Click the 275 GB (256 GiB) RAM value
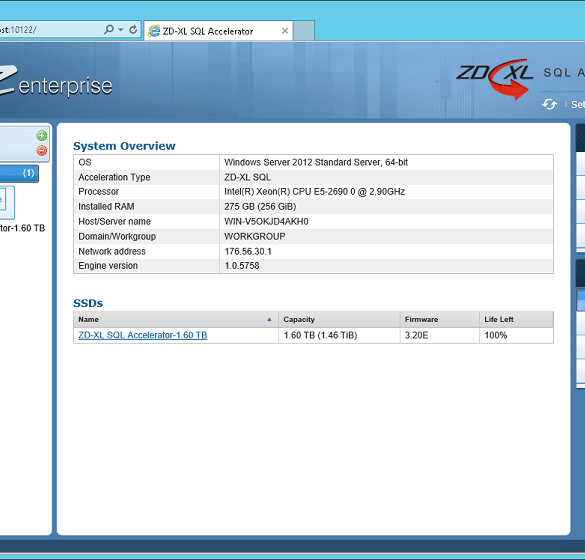 (x=260, y=207)
